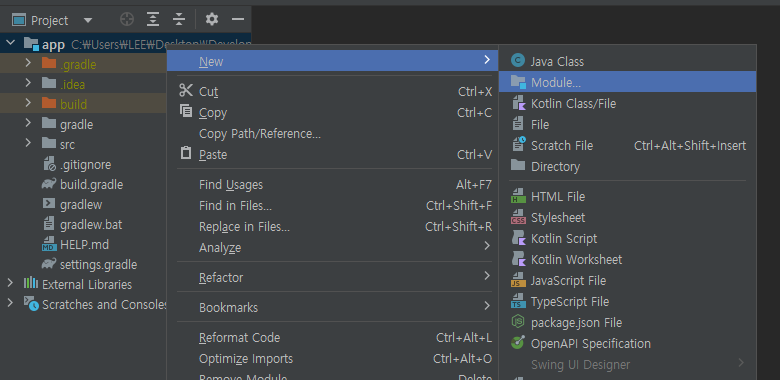Viewport: 780px width, 380px height.
Task: Open the Bookmarks submenu
Action: pos(333,307)
